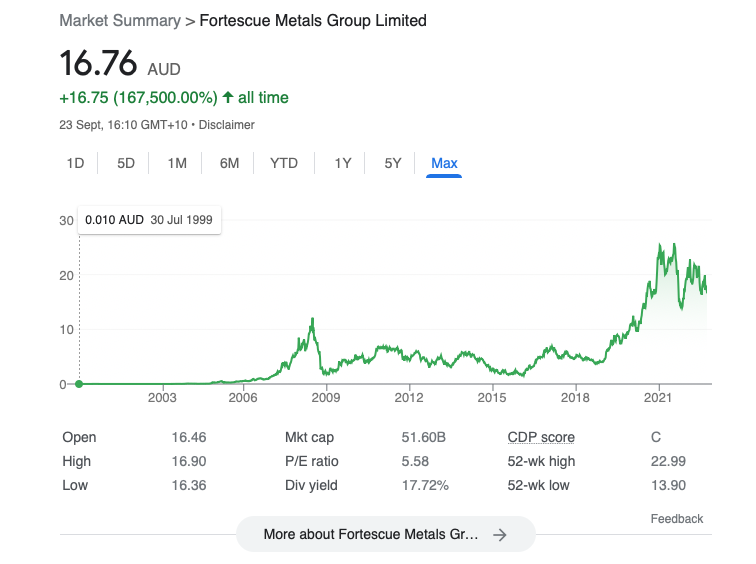Click the arrow icon in More about button
Viewport: 756px width, 564px height.
tap(500, 535)
